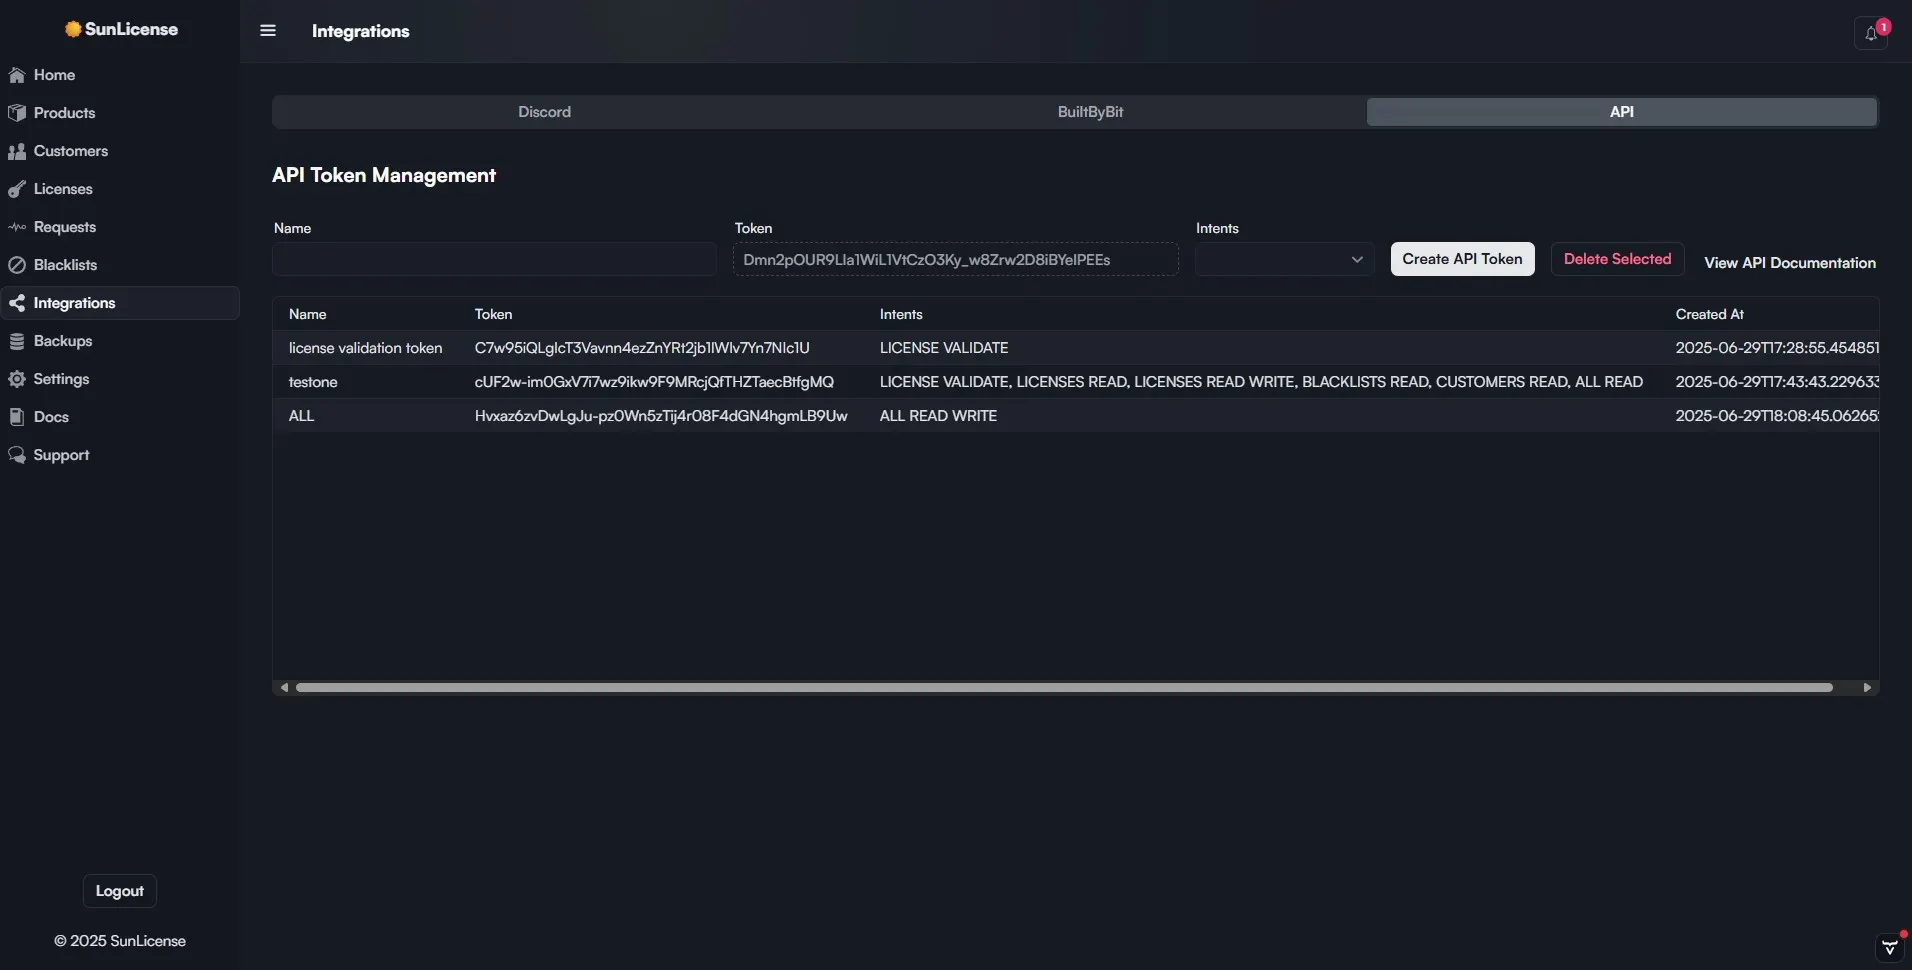Image resolution: width=1912 pixels, height=970 pixels.
Task: Click the Requests pulse icon
Action: [17, 227]
